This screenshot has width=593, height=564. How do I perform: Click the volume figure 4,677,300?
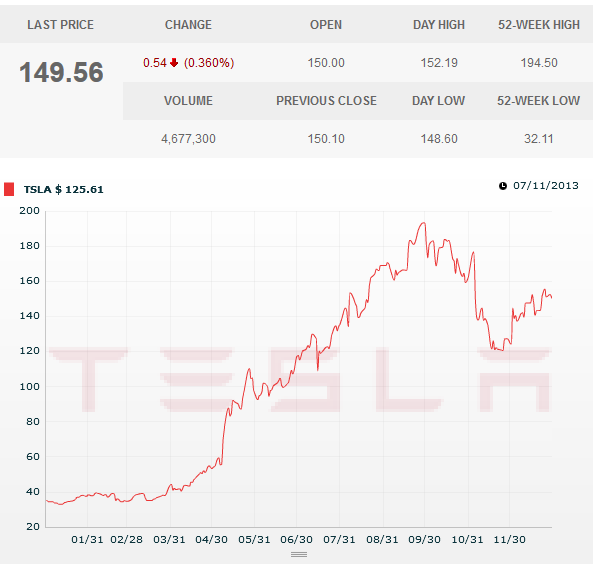tap(188, 139)
